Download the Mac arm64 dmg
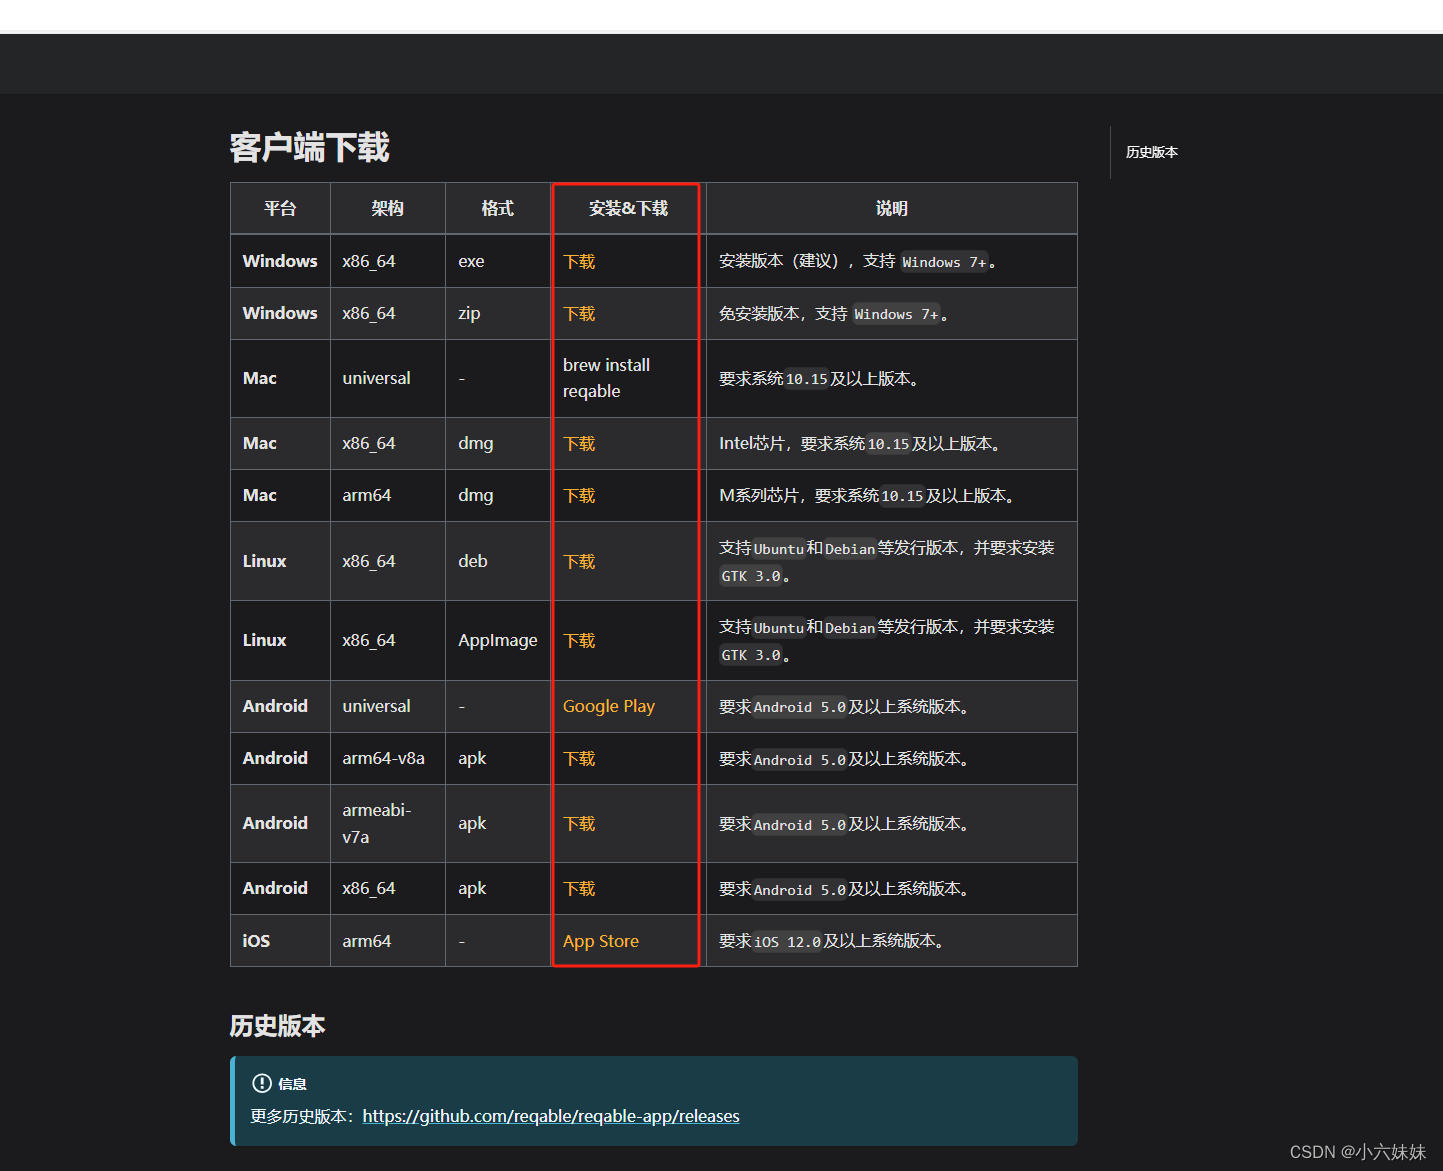This screenshot has height=1171, width=1443. (x=579, y=496)
